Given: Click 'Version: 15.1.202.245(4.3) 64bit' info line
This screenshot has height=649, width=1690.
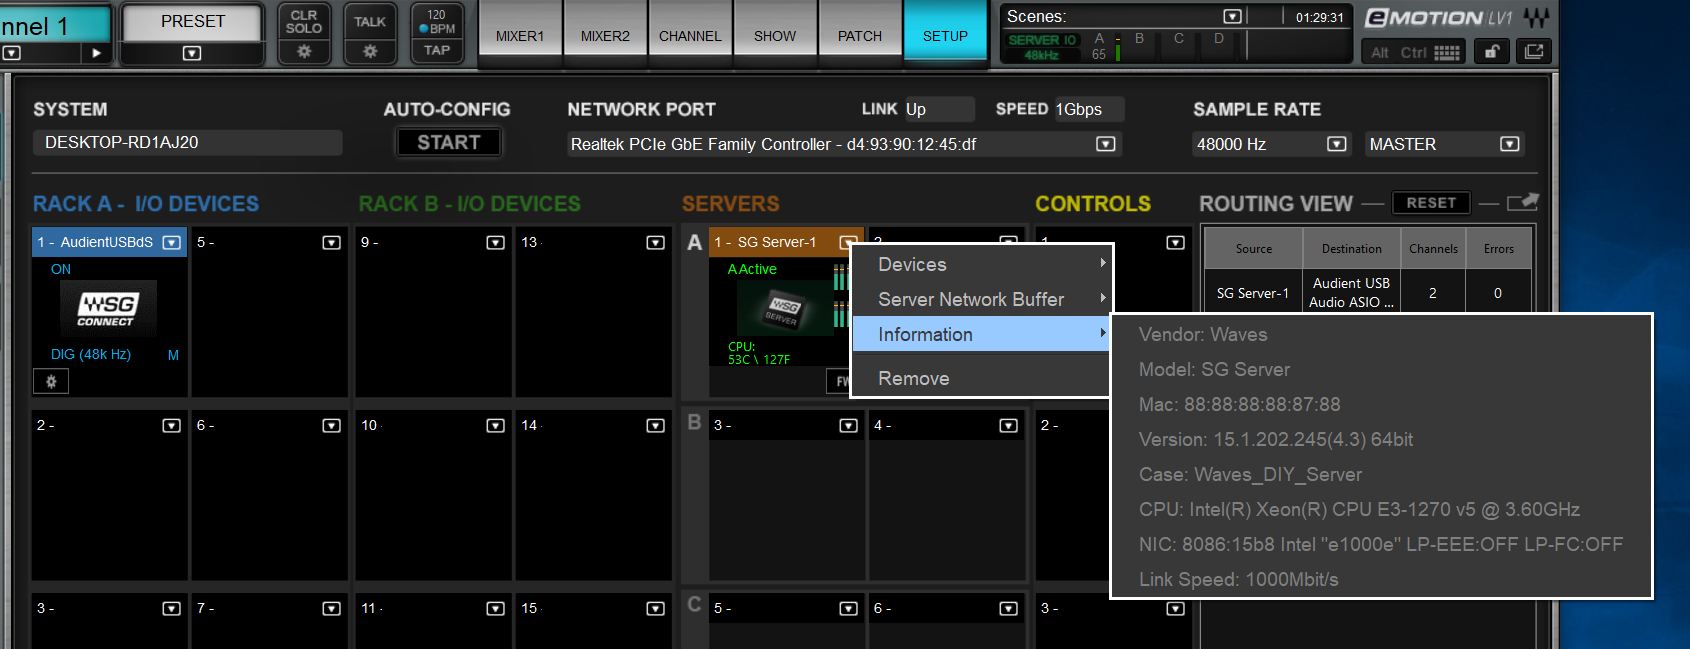Looking at the screenshot, I should (1276, 439).
